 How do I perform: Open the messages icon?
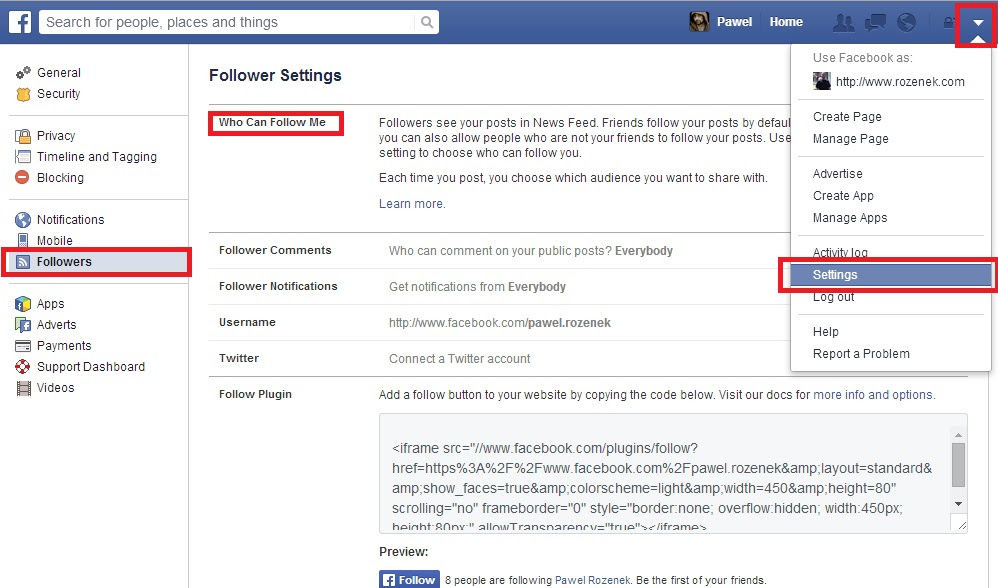point(875,22)
